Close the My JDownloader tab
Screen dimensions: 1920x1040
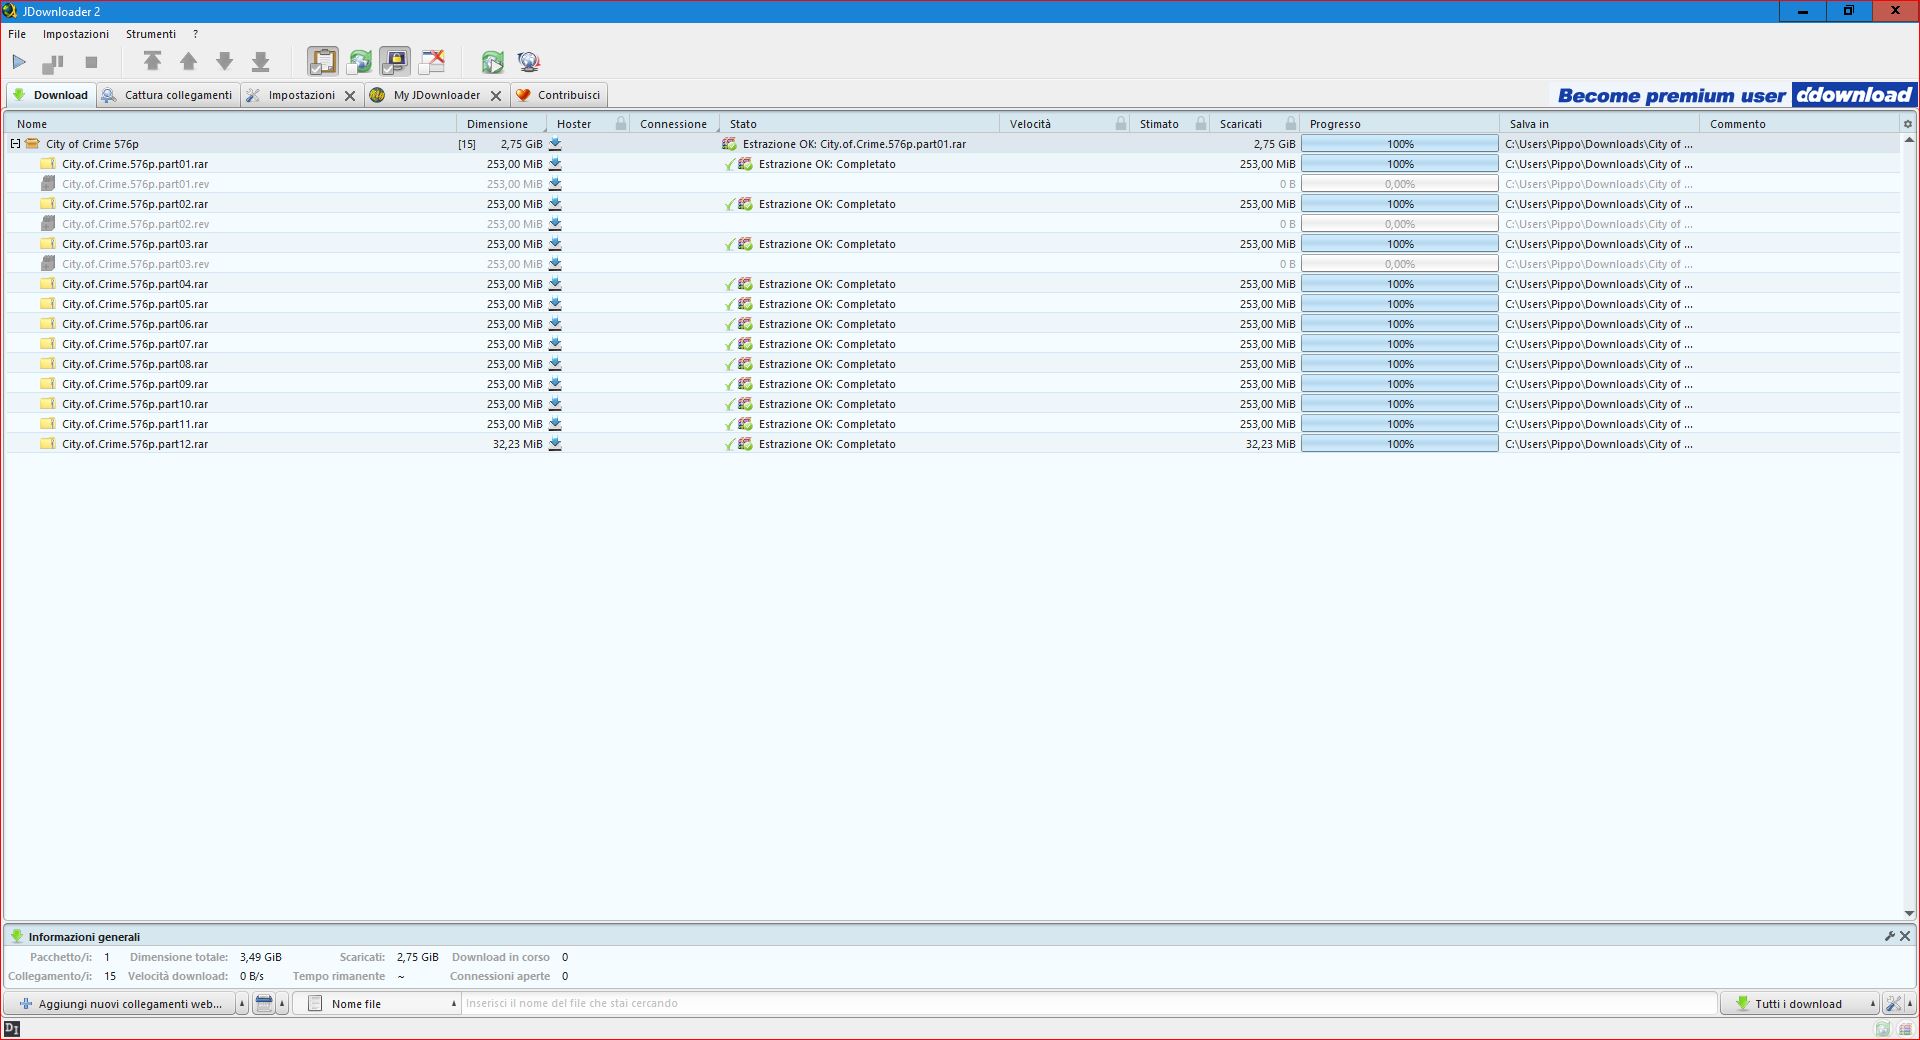496,96
